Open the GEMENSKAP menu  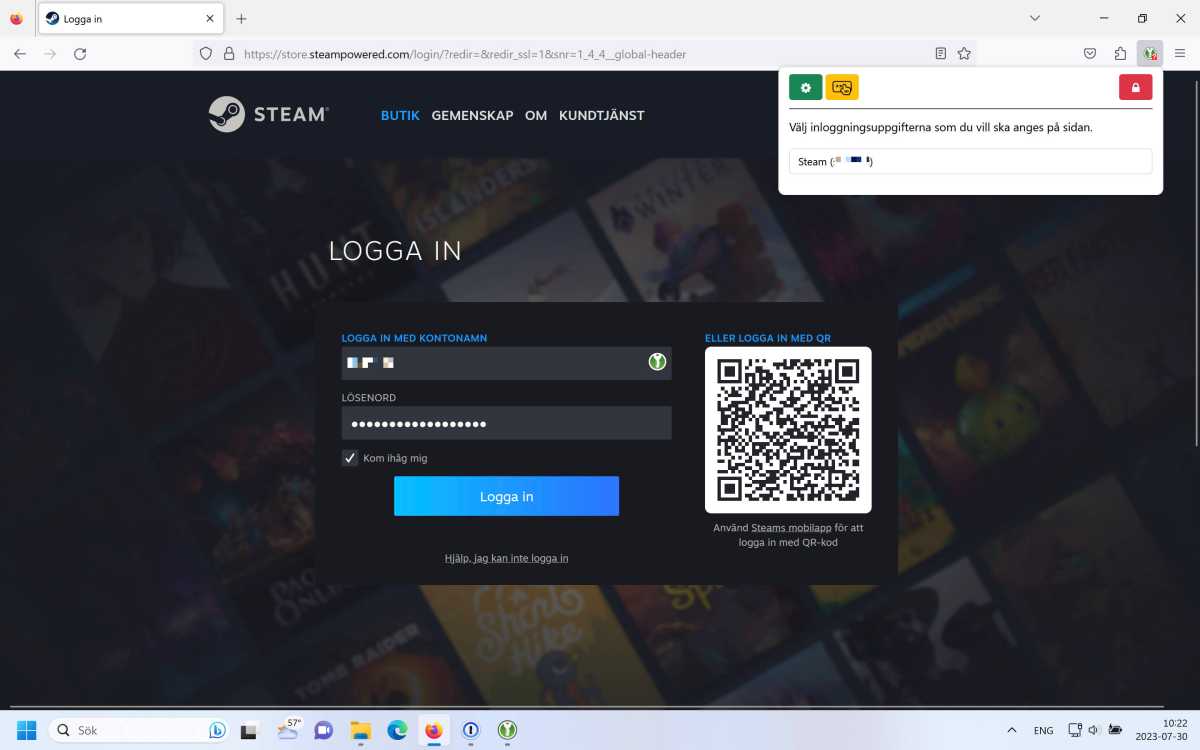point(472,115)
